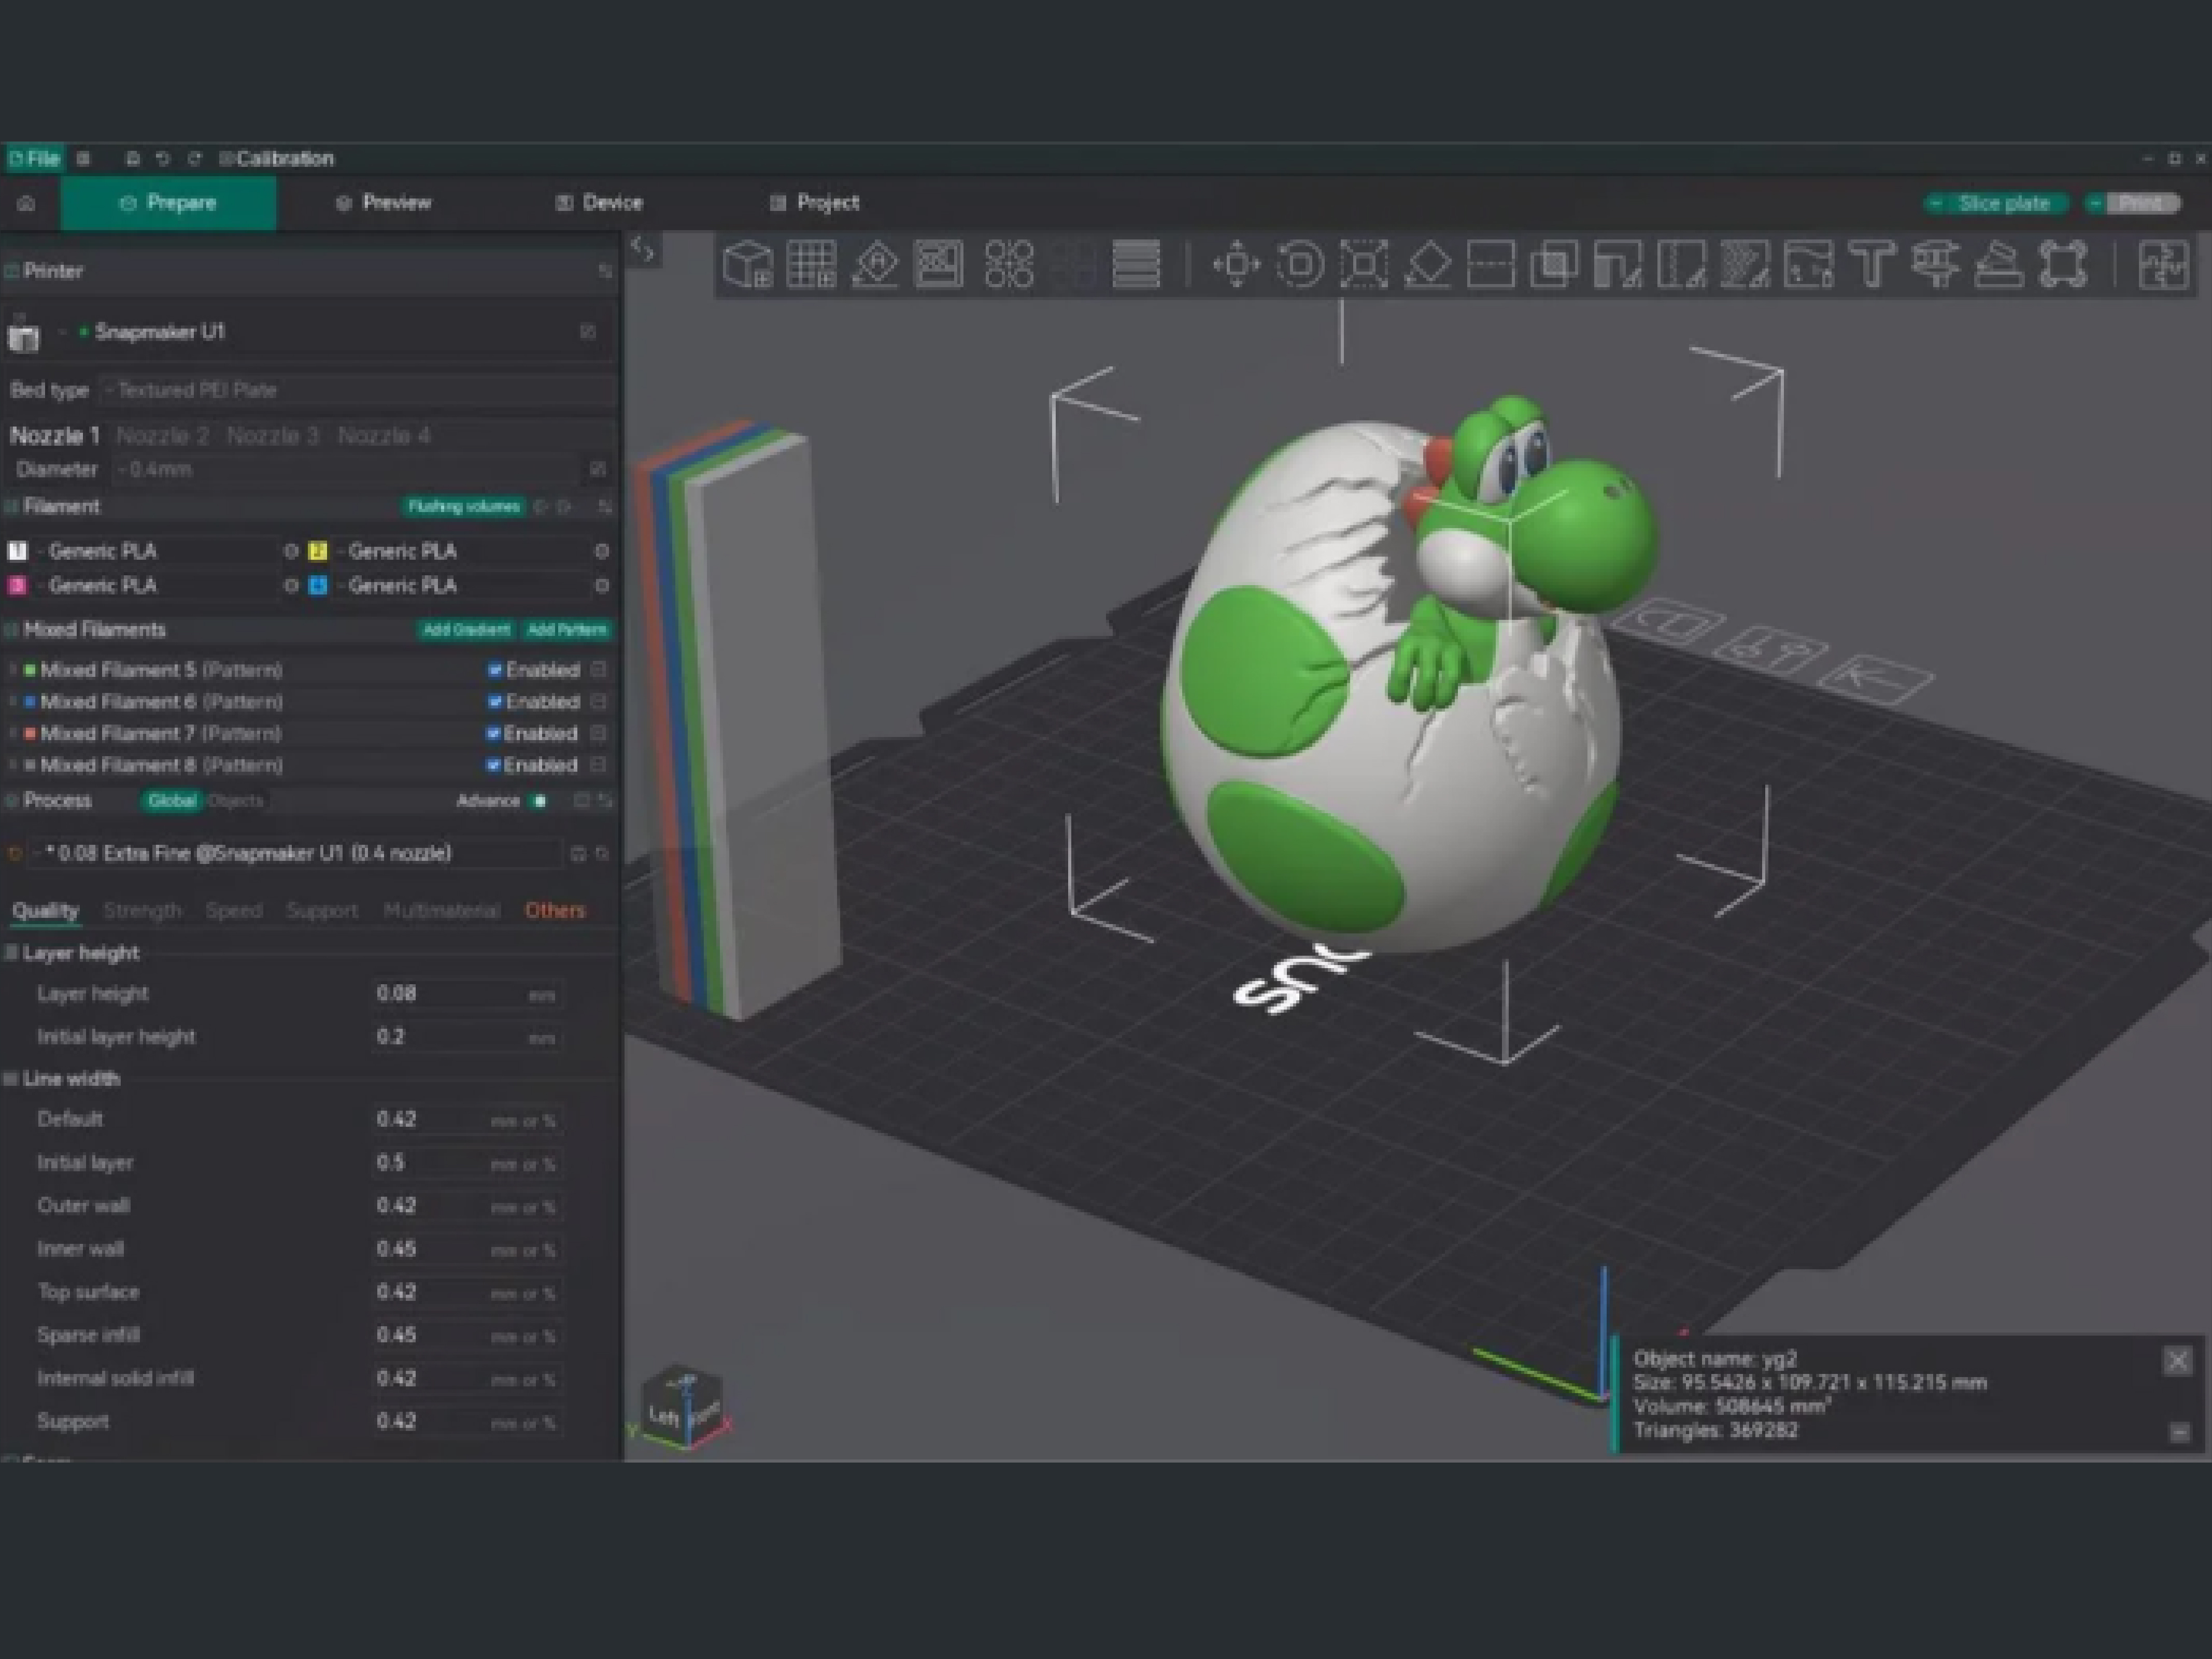Open the Calibration menu button

coord(277,158)
